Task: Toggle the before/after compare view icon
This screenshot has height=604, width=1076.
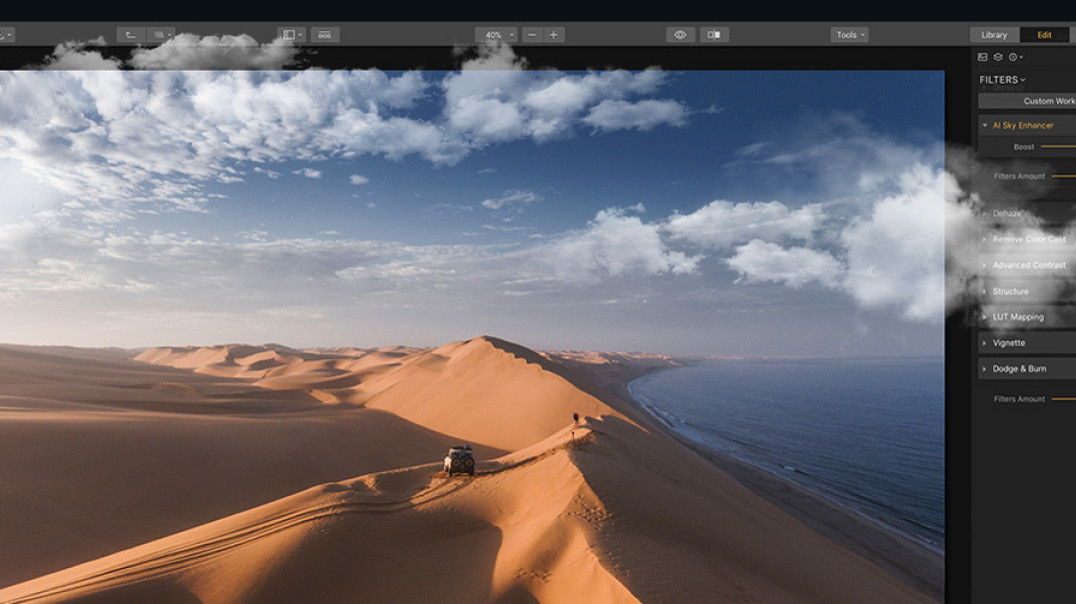Action: coord(714,34)
